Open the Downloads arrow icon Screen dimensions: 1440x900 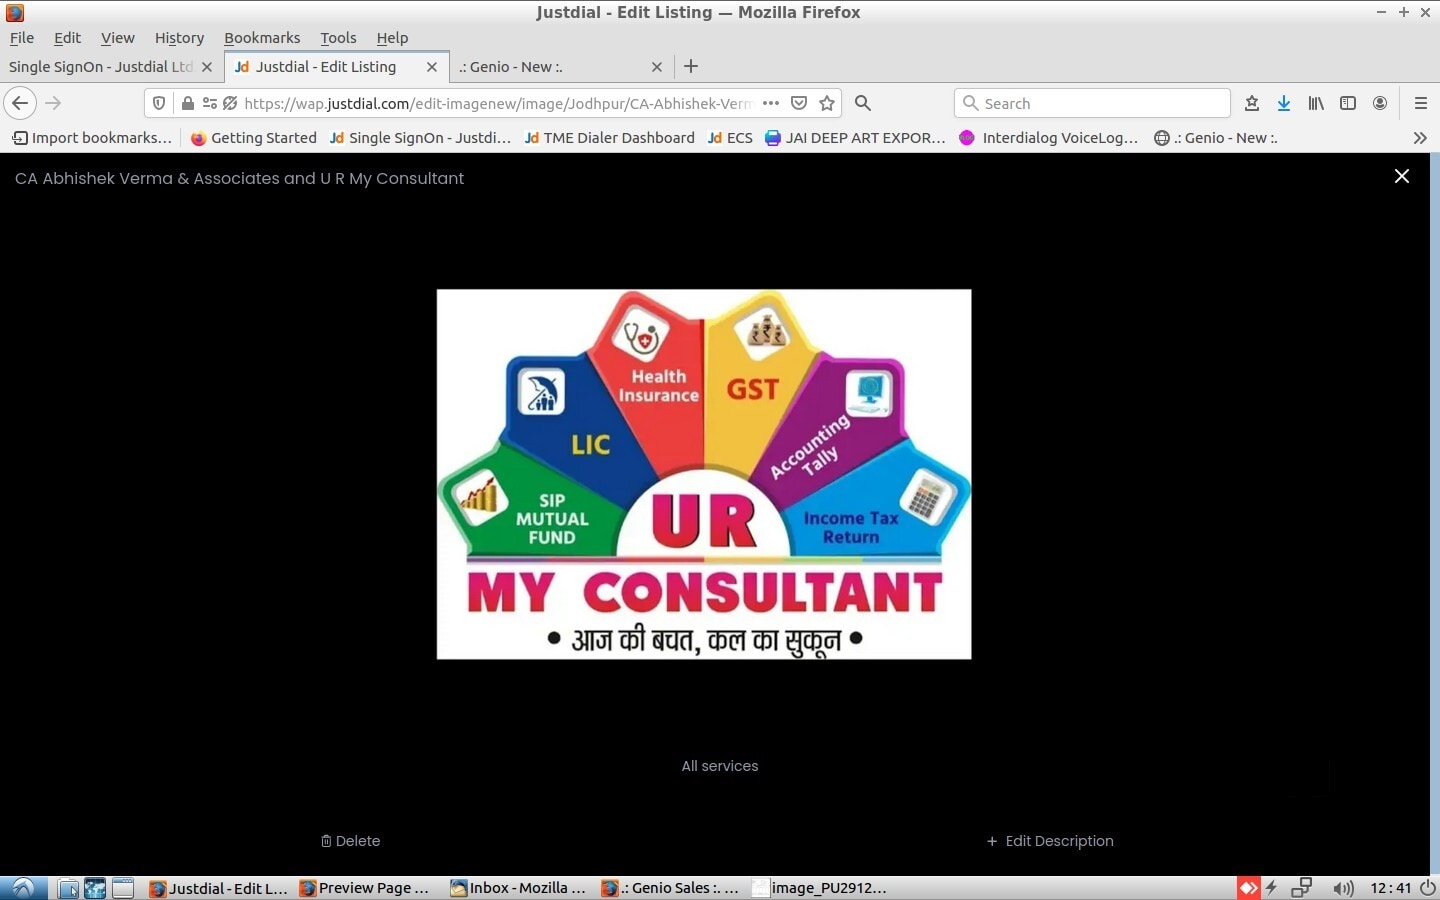click(x=1284, y=103)
